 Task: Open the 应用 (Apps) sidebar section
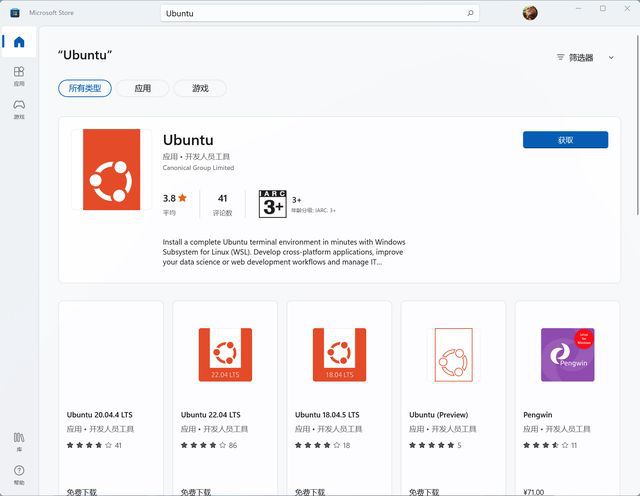(x=18, y=76)
